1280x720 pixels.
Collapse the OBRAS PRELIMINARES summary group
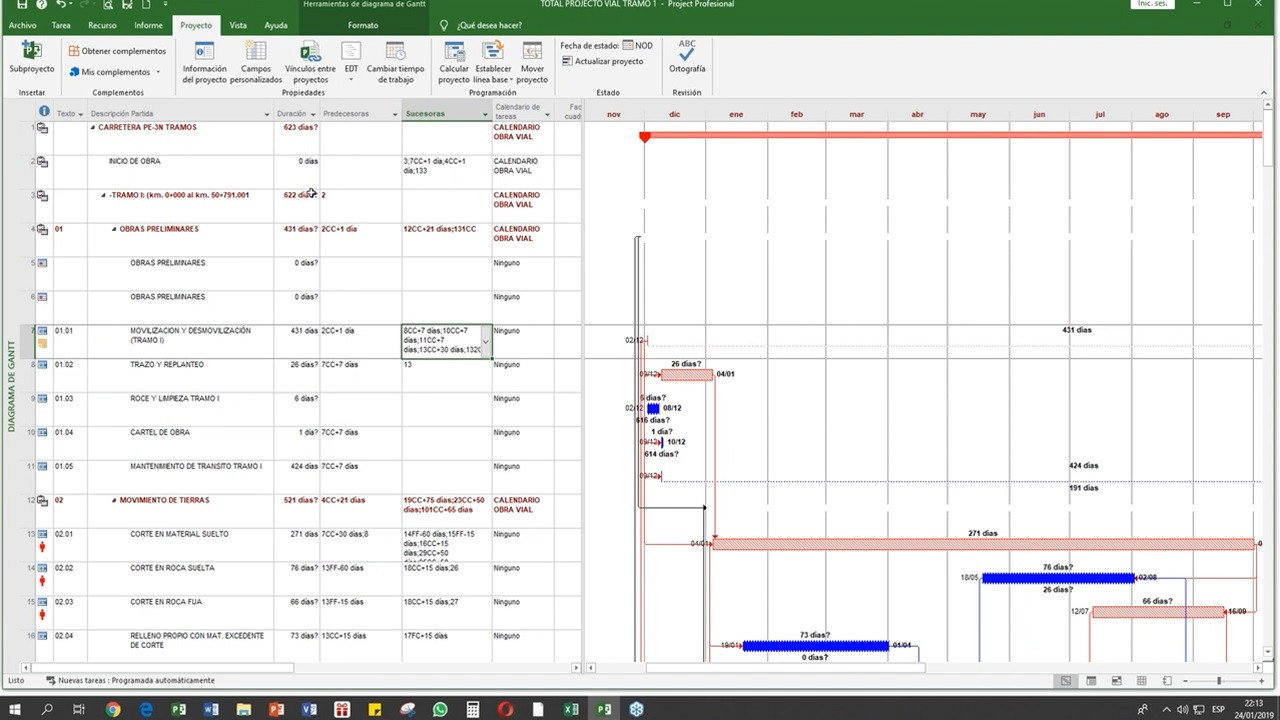(x=113, y=229)
